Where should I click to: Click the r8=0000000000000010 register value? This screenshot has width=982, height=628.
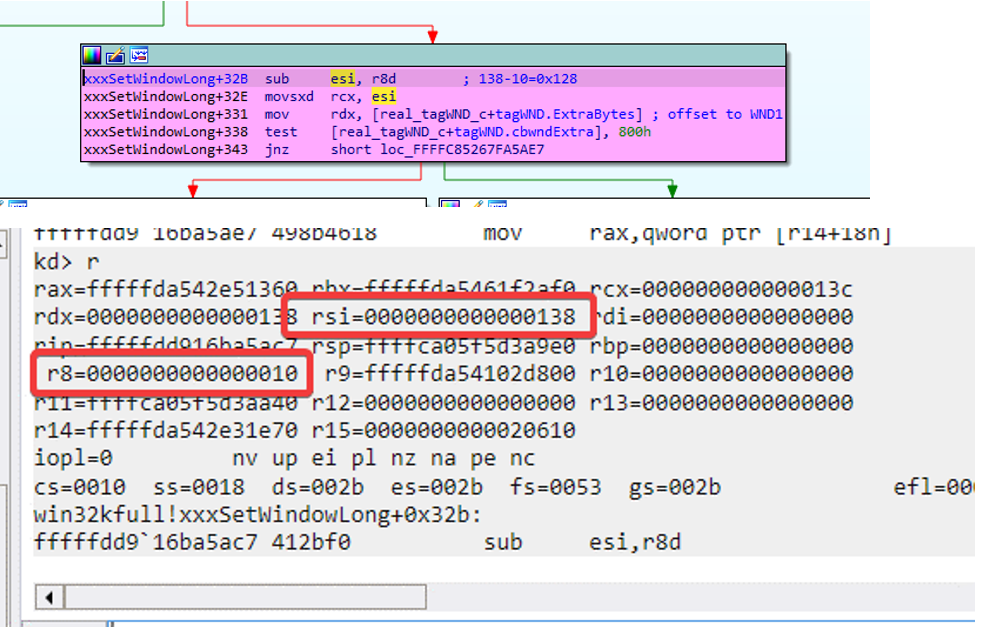(x=172, y=374)
